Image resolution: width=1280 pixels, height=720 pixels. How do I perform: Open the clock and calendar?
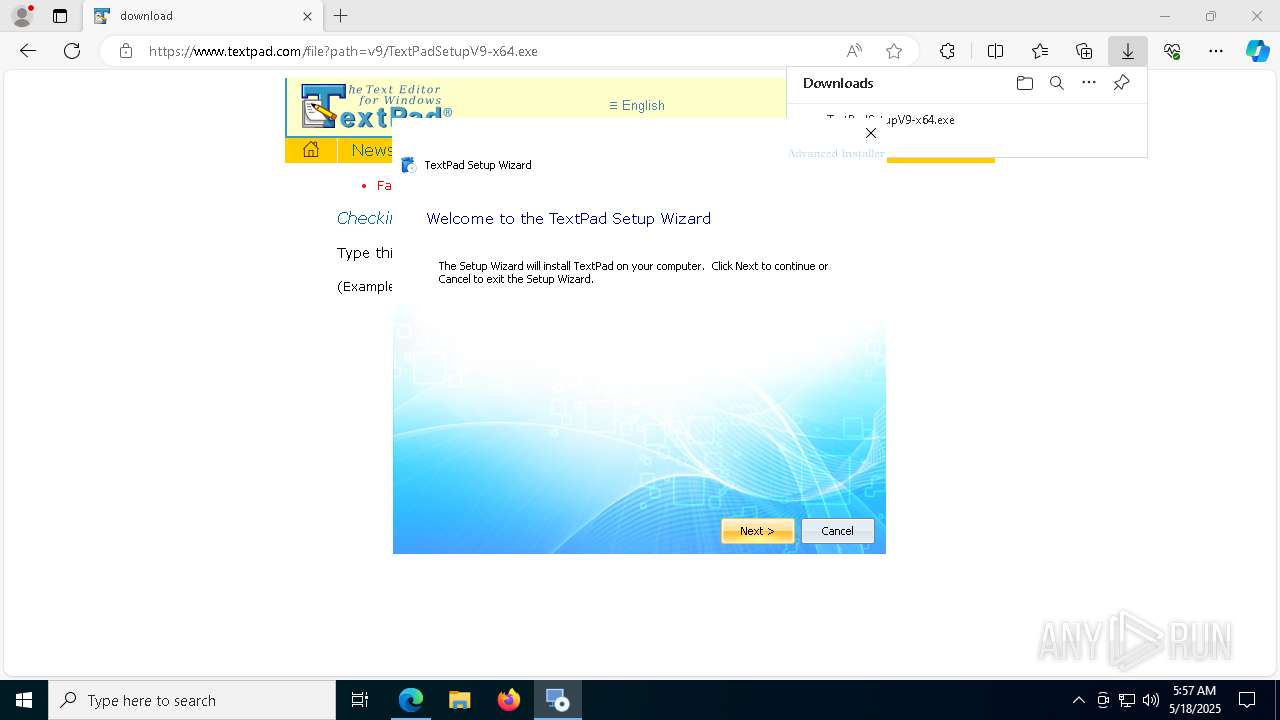[x=1195, y=700]
